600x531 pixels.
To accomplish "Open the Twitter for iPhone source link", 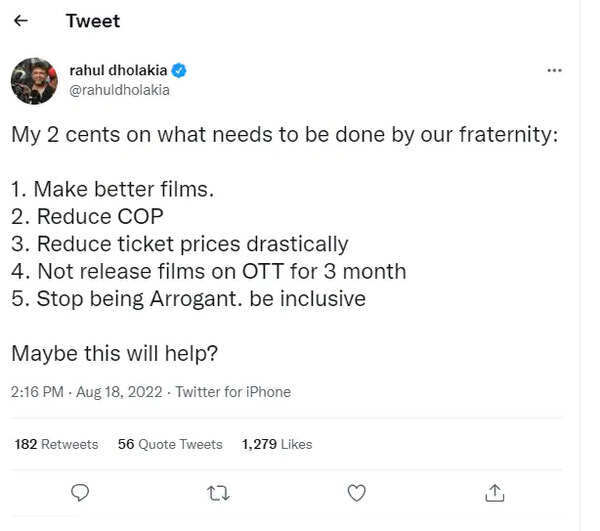I will click(x=233, y=392).
